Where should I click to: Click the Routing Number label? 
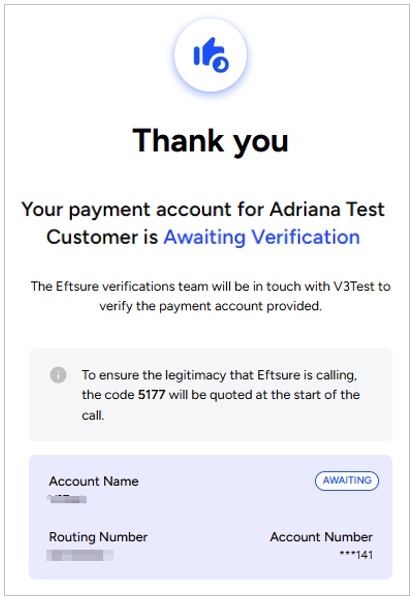[98, 537]
